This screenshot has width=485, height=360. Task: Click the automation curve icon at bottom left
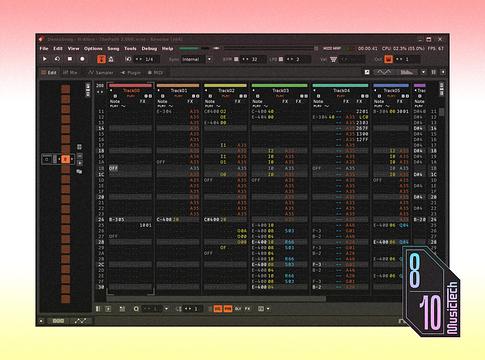point(80,321)
